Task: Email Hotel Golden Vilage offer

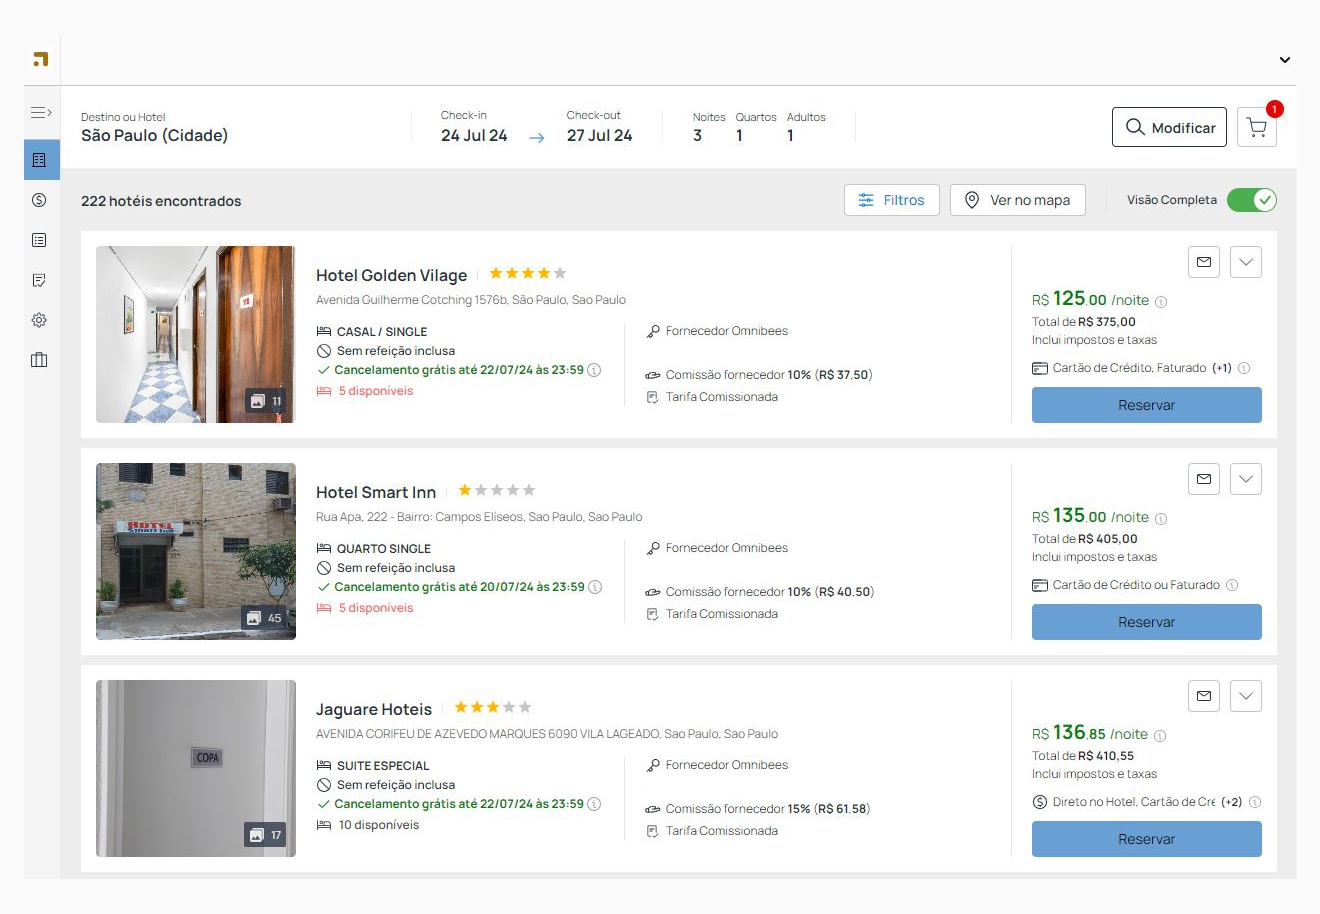Action: pyautogui.click(x=1204, y=262)
